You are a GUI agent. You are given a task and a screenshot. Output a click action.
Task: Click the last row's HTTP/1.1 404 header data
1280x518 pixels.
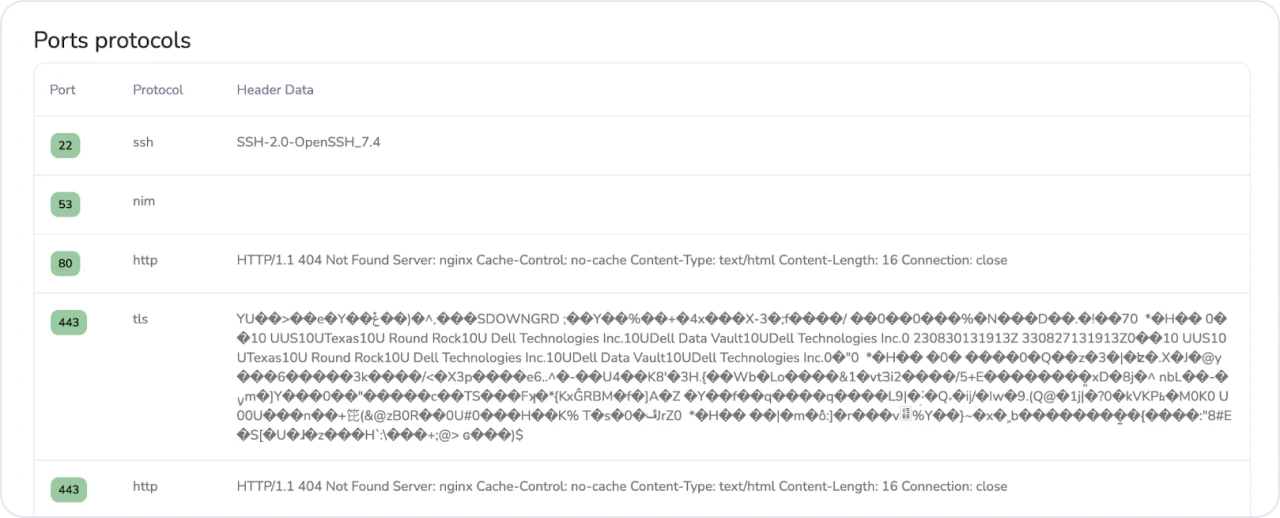[x=621, y=487]
